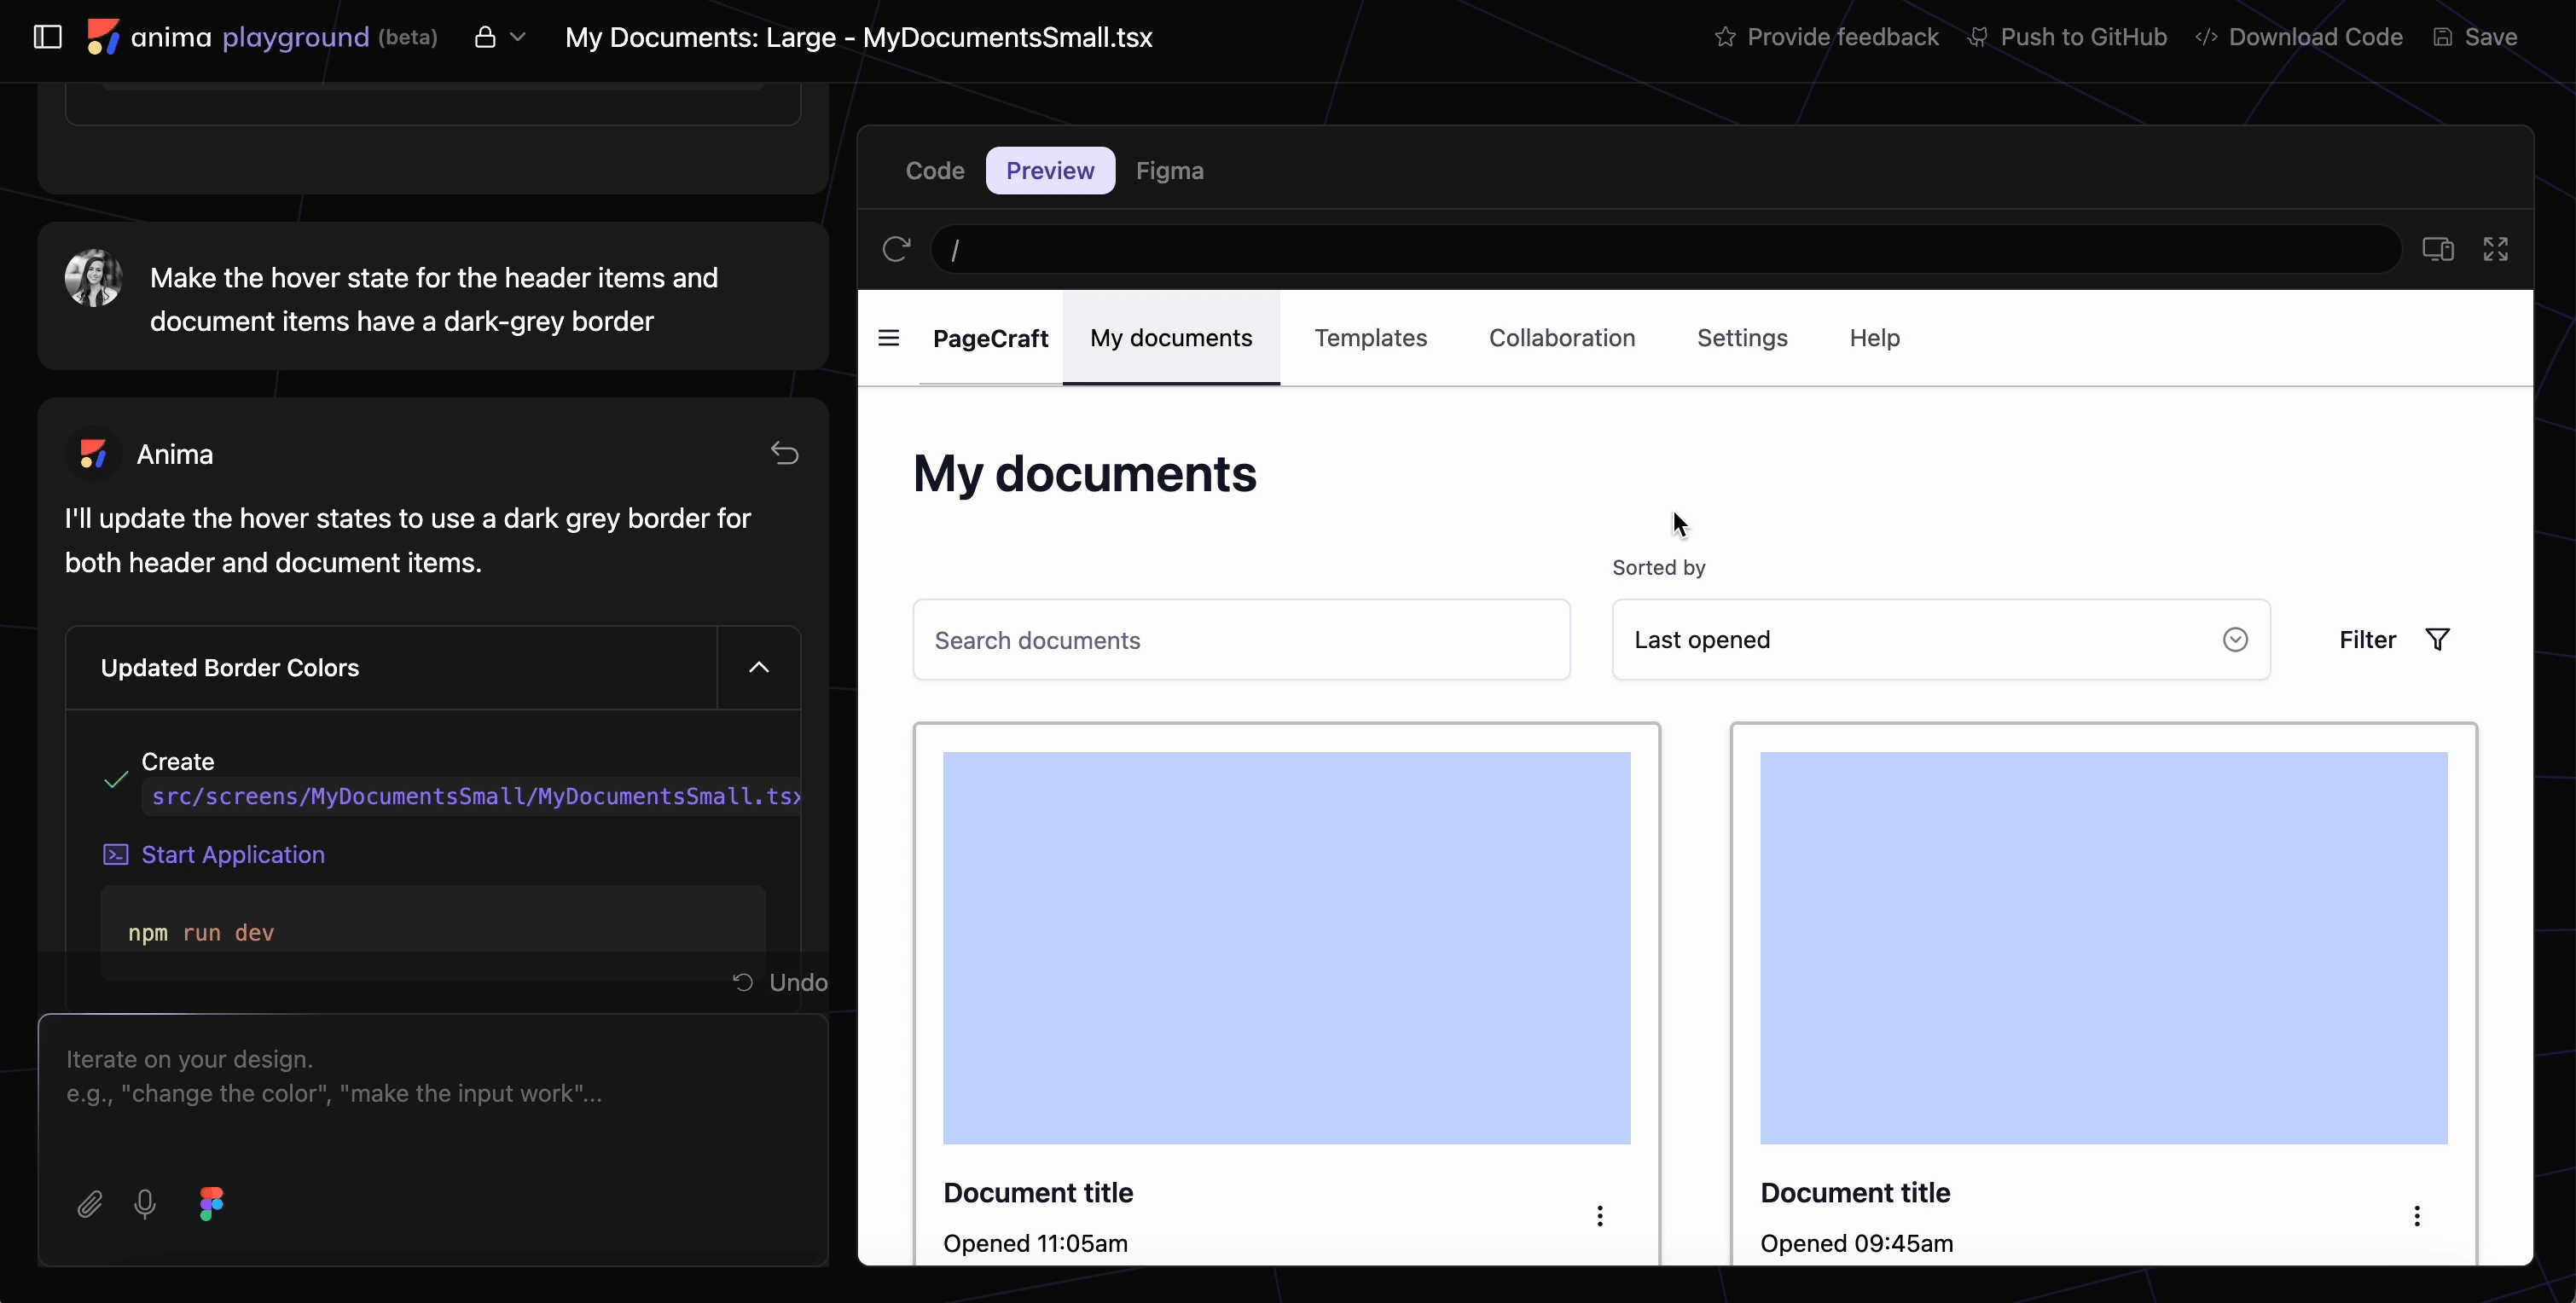
Task: Click the second document's blue thumbnail
Action: coord(2103,947)
